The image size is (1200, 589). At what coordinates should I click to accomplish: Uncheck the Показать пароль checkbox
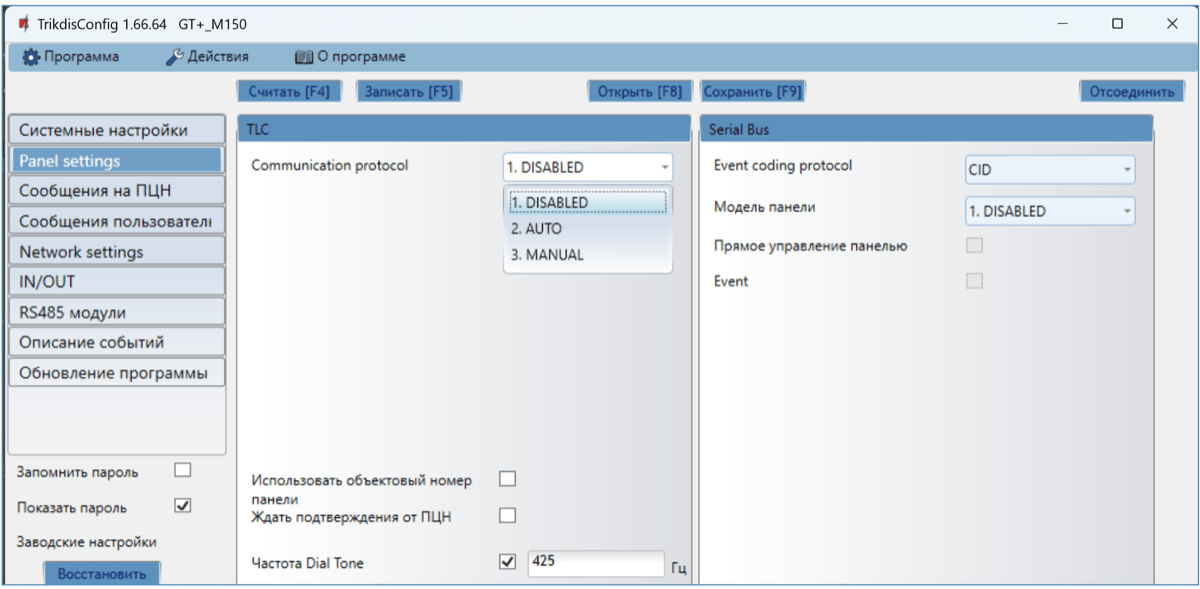pos(182,506)
